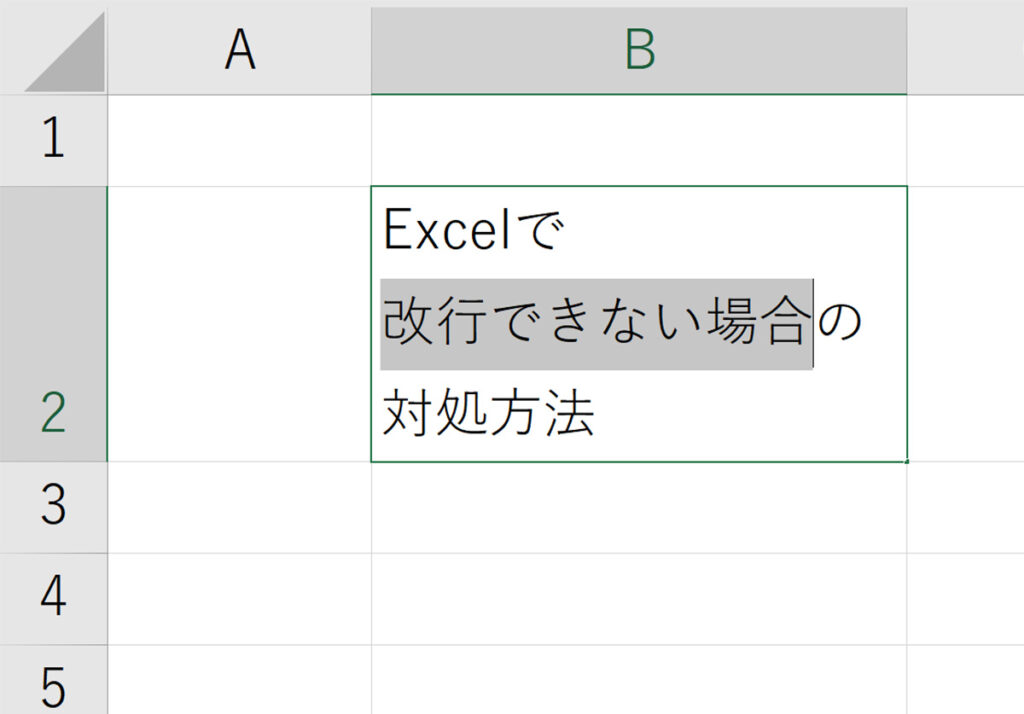Click cell B4
1024x714 pixels.
click(639, 599)
